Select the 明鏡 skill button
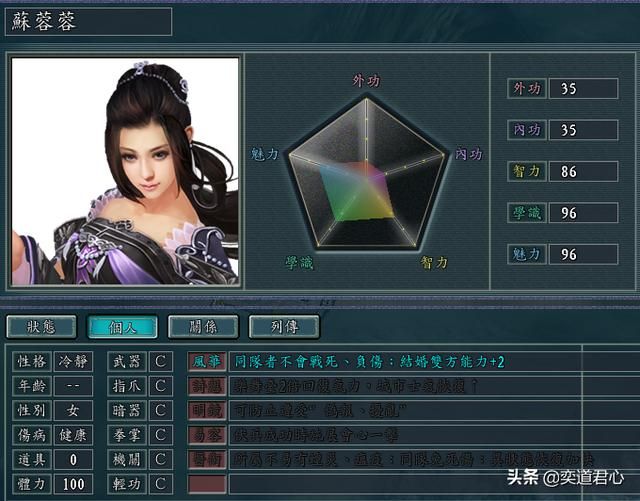This screenshot has height=501, width=640. 207,410
